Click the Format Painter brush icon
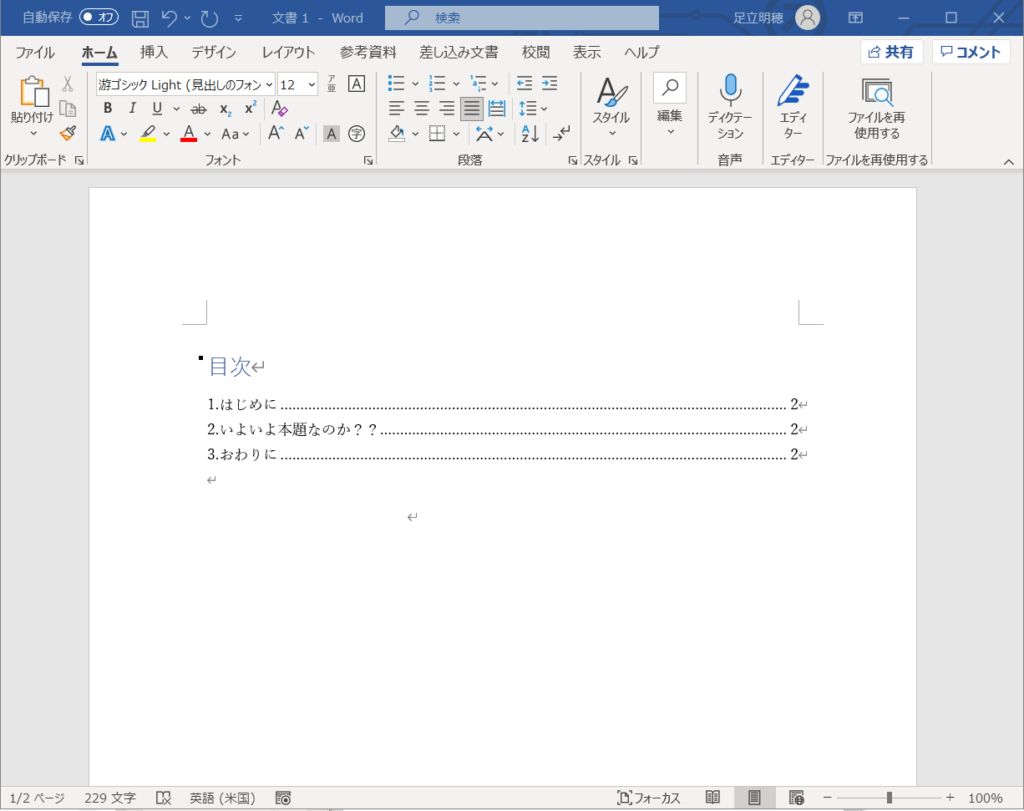The image size is (1024, 811). 67,133
